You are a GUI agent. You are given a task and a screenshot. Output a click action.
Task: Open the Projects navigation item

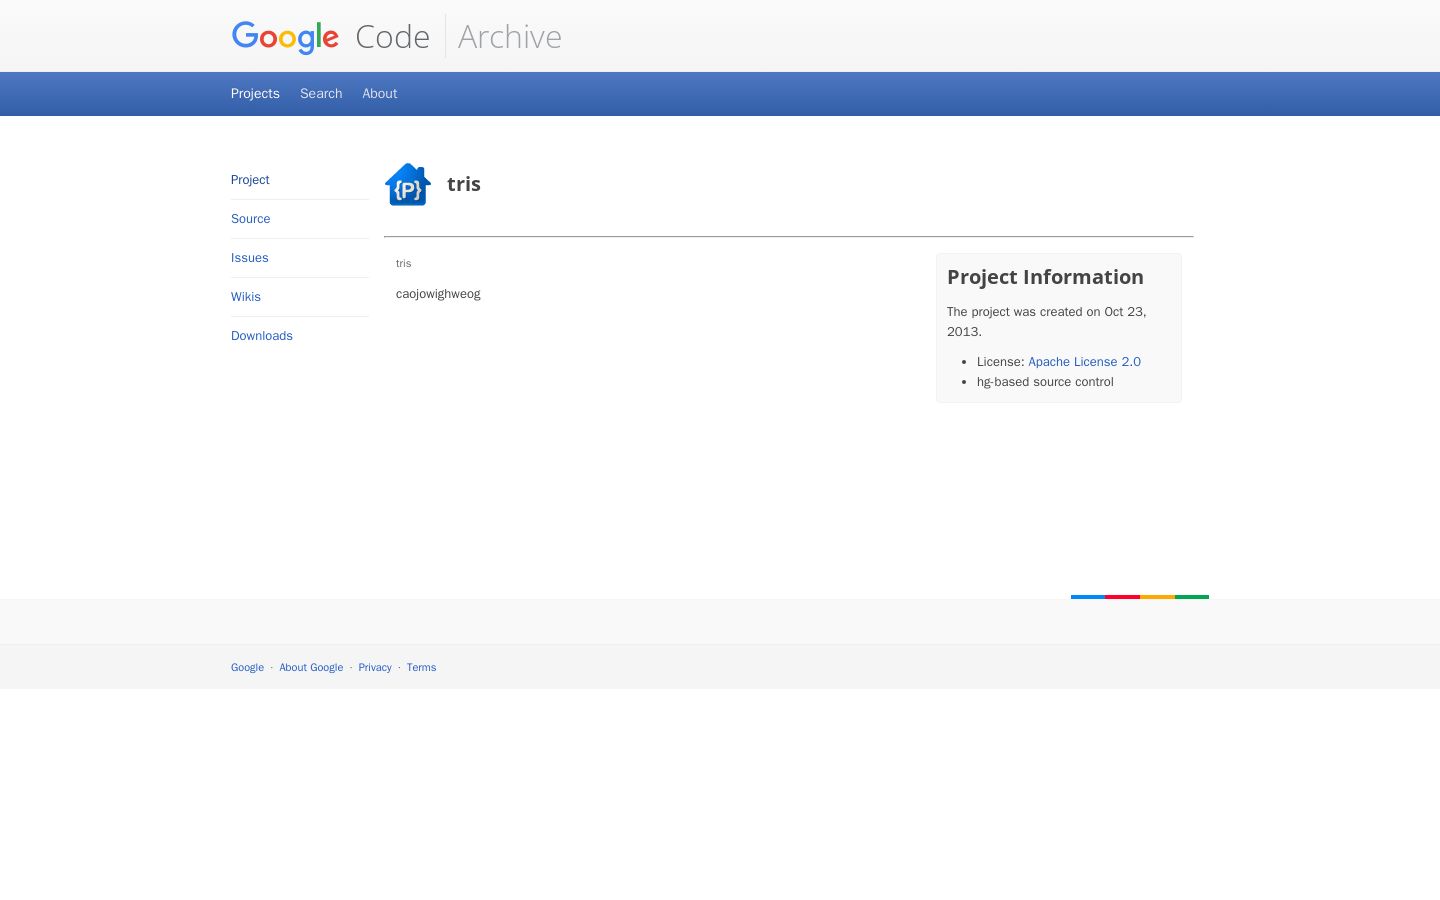tap(255, 93)
